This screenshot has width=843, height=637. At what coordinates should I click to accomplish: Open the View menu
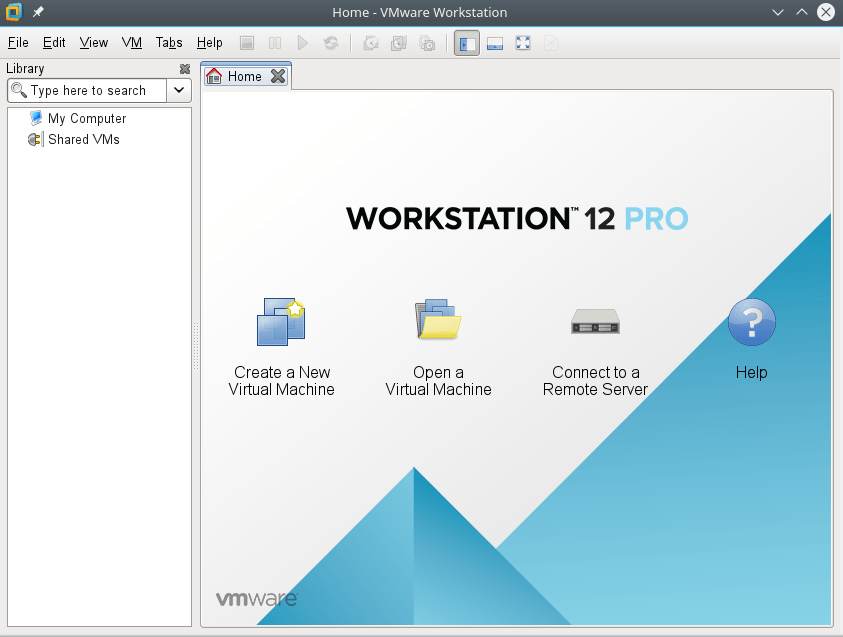point(94,42)
